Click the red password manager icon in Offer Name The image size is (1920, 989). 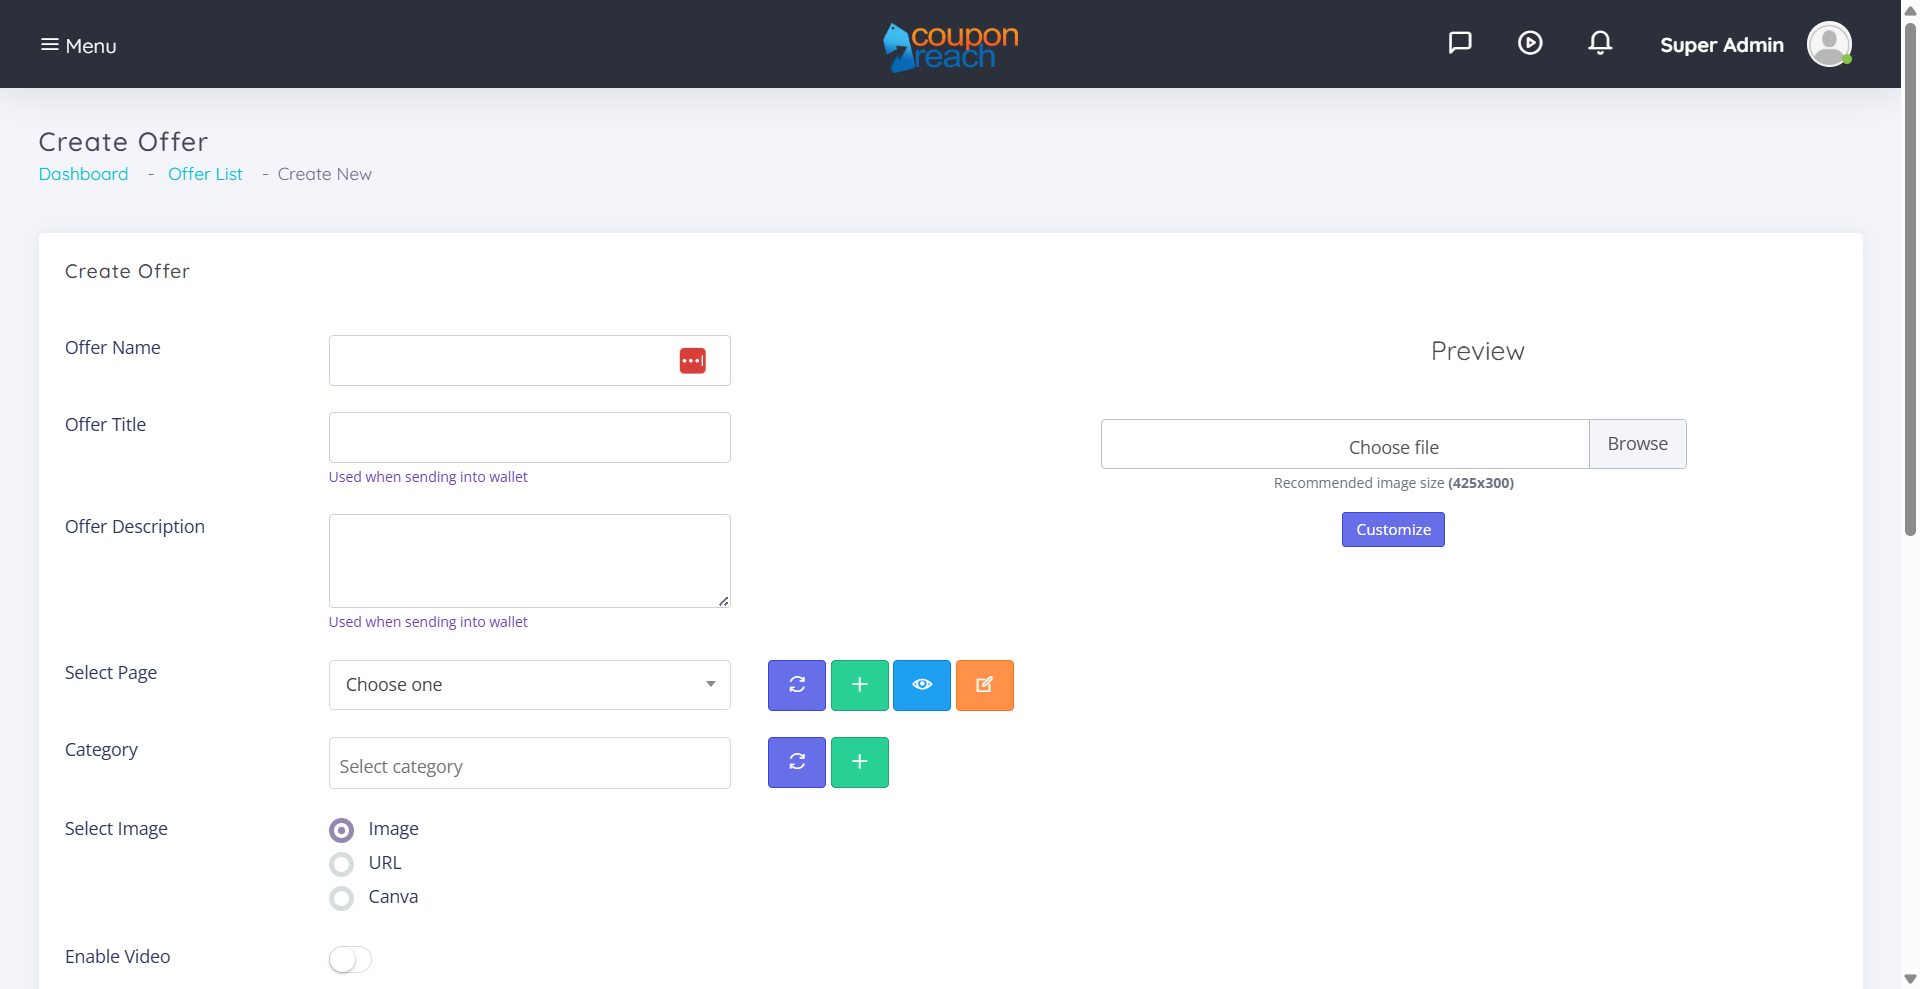point(693,360)
